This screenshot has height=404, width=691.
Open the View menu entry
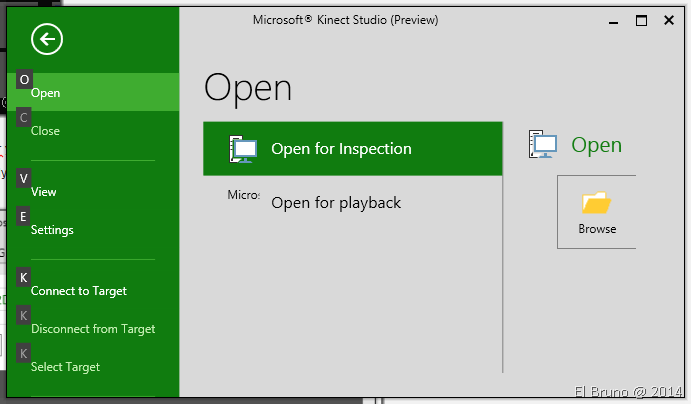click(44, 192)
